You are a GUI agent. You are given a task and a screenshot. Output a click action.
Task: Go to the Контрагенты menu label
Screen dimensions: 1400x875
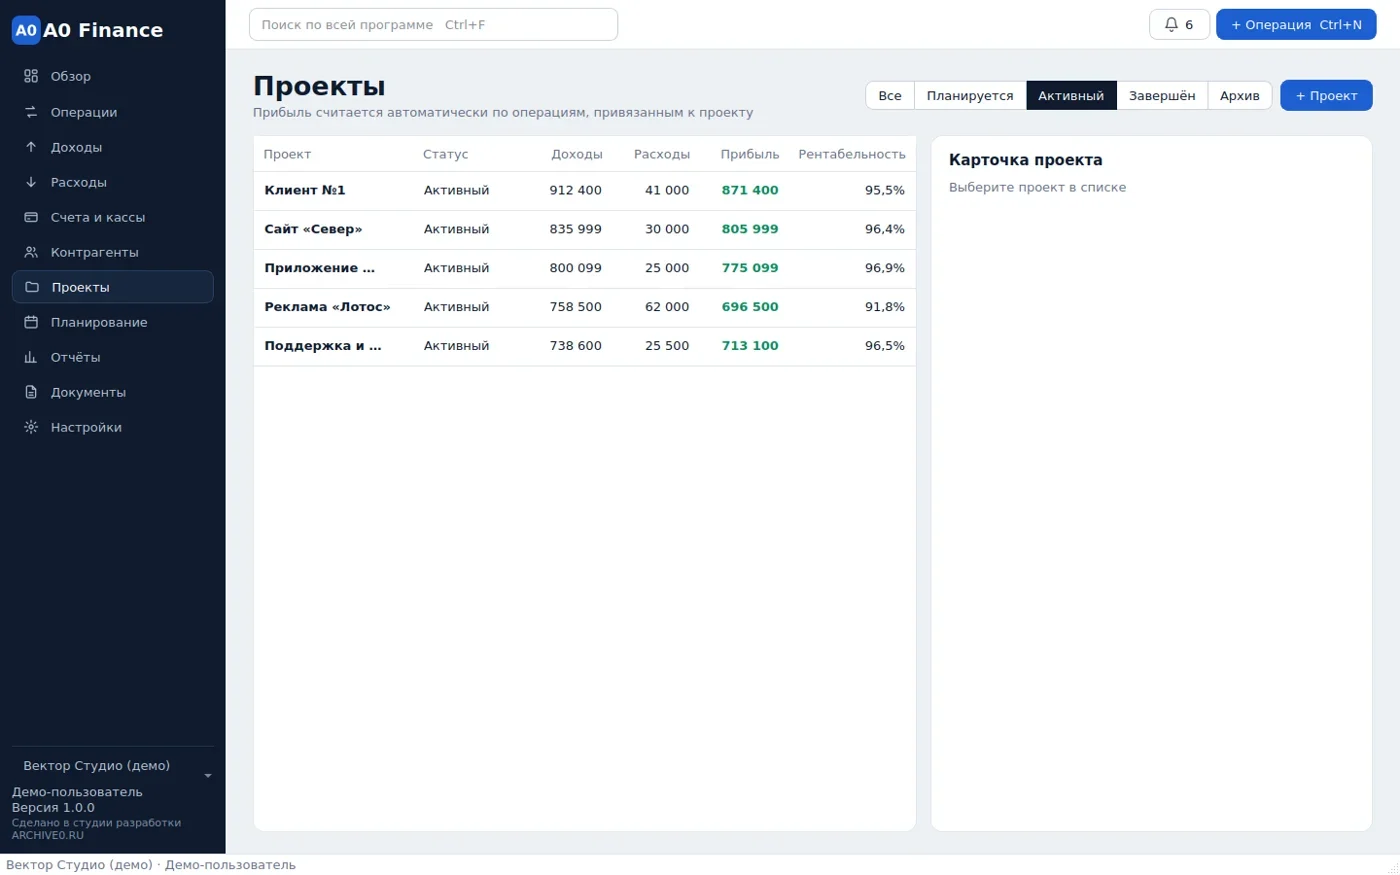(x=95, y=252)
